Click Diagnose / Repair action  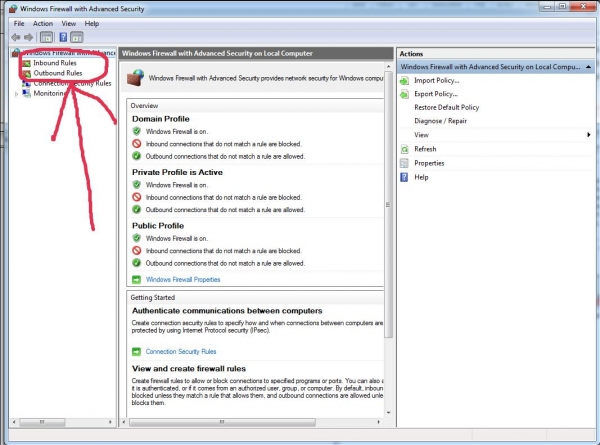[x=440, y=121]
